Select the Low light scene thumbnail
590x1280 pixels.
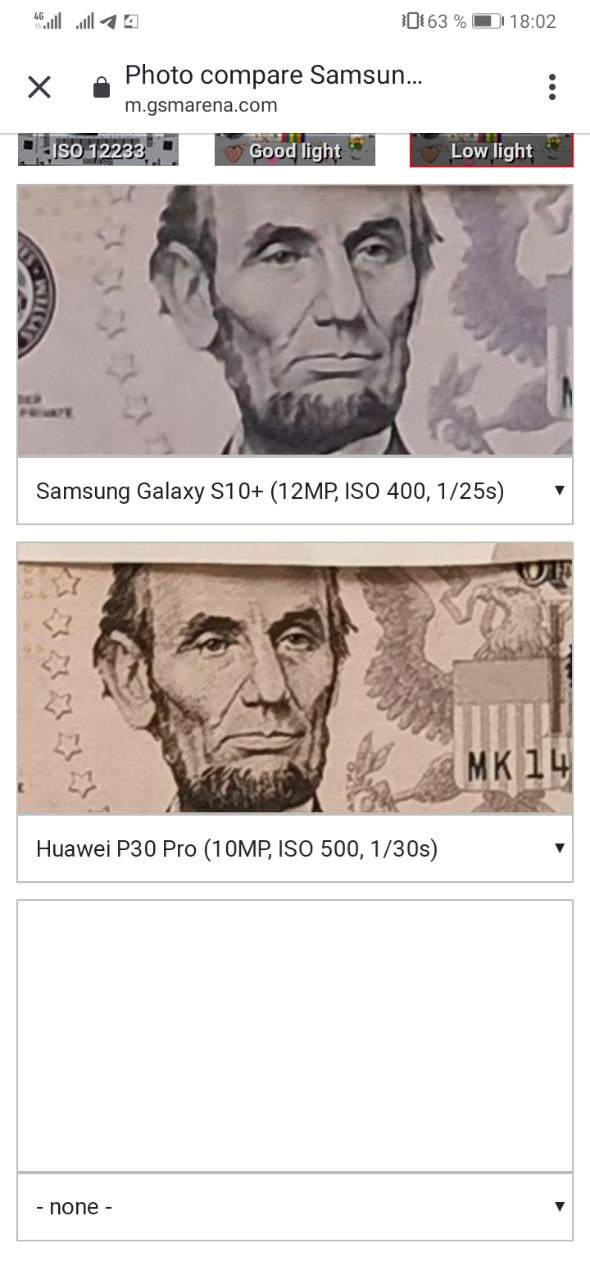[491, 150]
